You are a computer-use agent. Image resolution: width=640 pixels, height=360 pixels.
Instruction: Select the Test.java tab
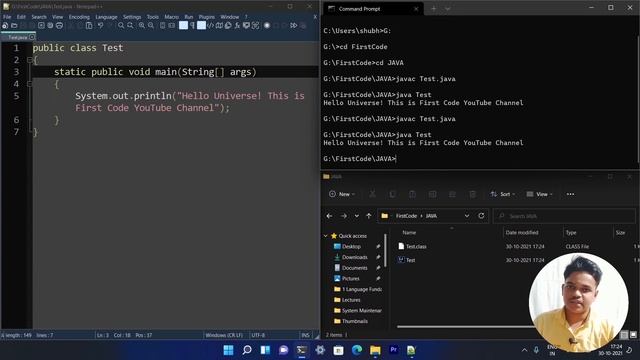pyautogui.click(x=18, y=37)
